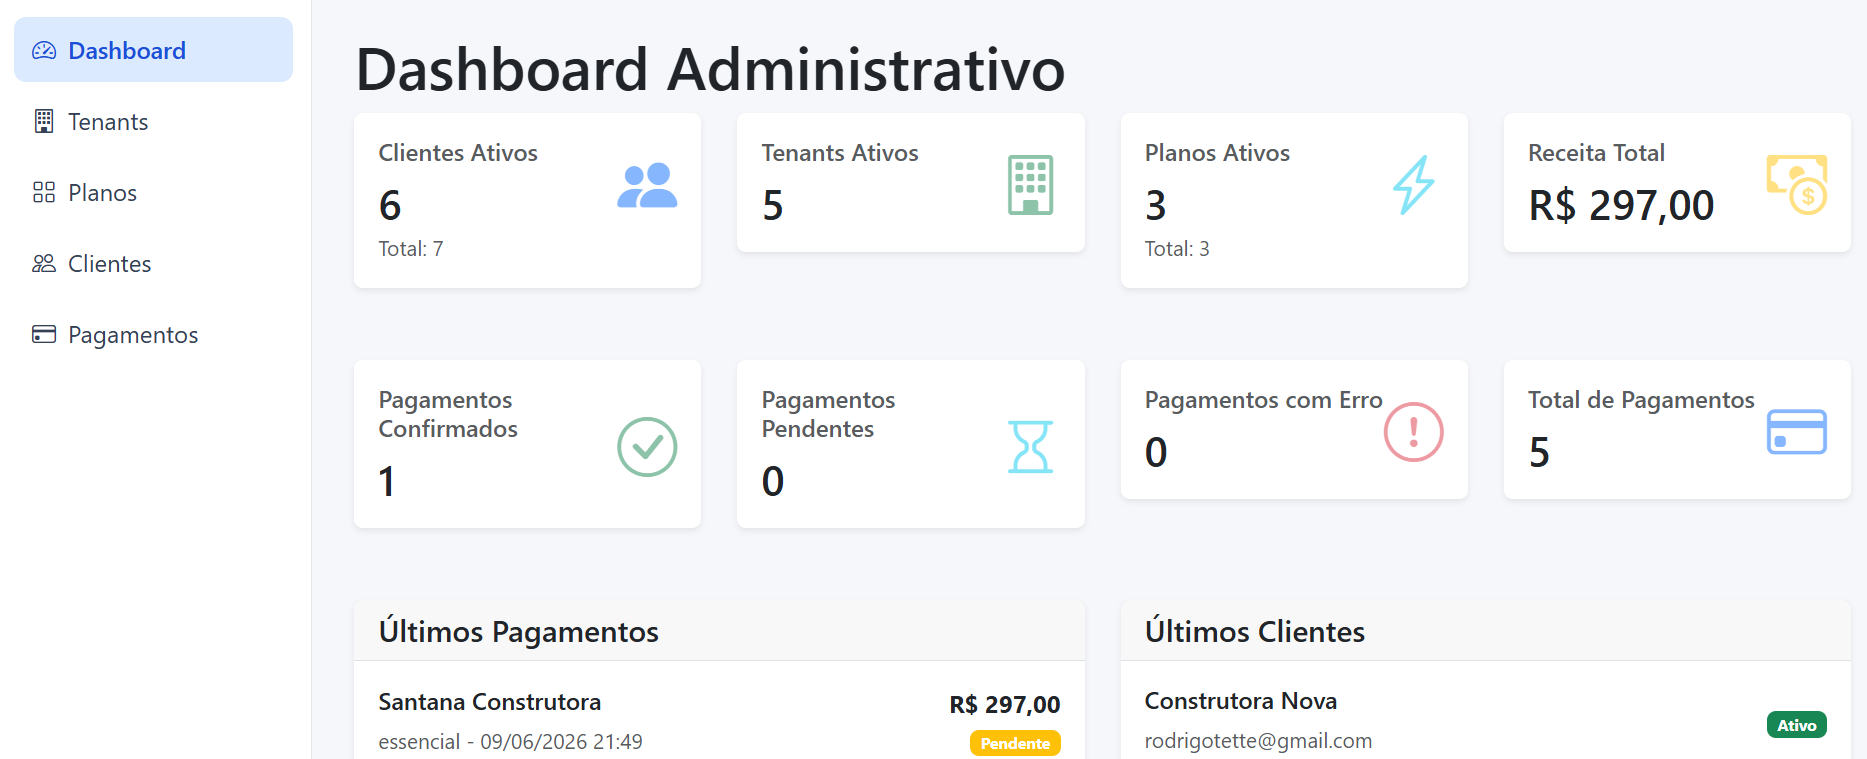
Task: Click the Planos Ativos label
Action: (1217, 153)
